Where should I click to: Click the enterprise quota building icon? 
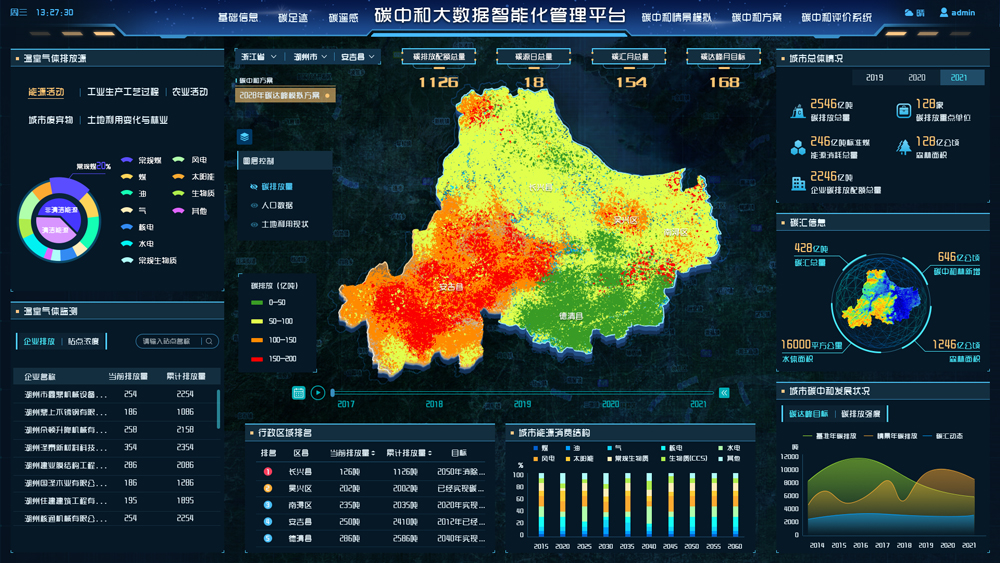click(x=798, y=184)
